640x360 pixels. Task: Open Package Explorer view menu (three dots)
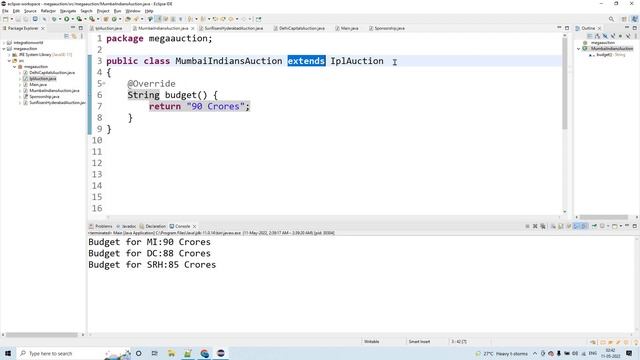[81, 36]
